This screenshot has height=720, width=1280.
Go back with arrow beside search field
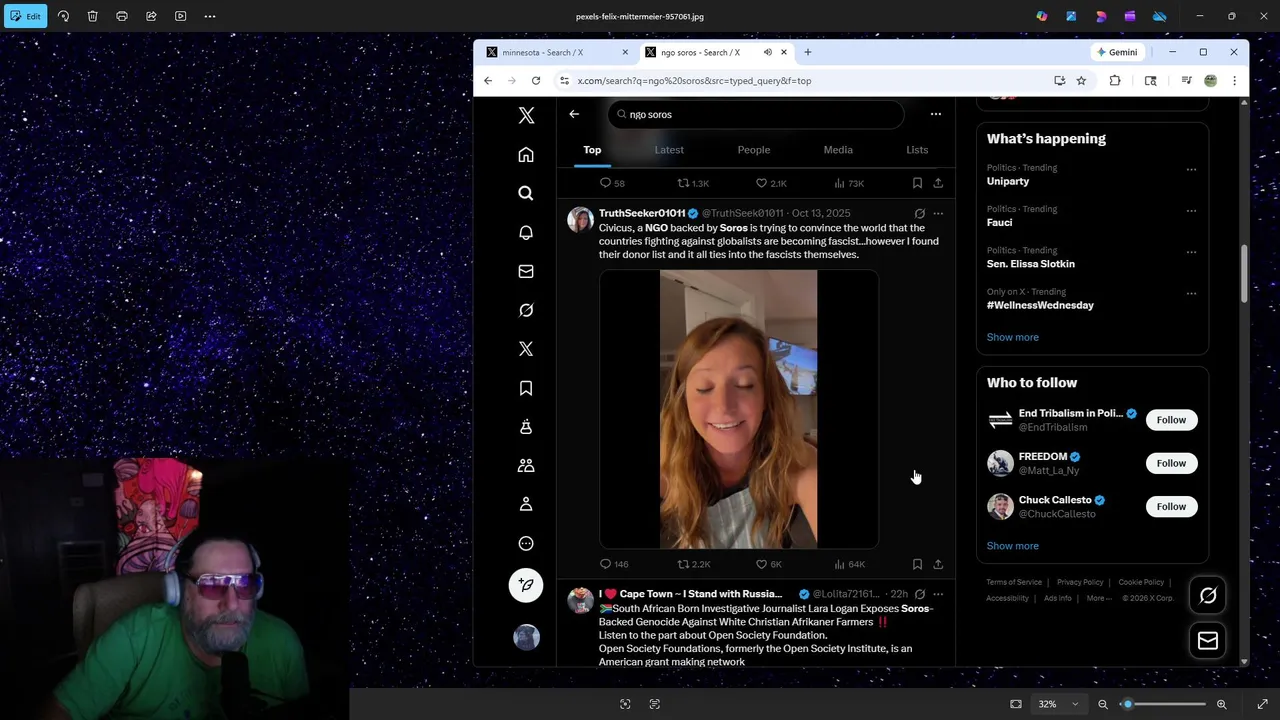pyautogui.click(x=574, y=114)
